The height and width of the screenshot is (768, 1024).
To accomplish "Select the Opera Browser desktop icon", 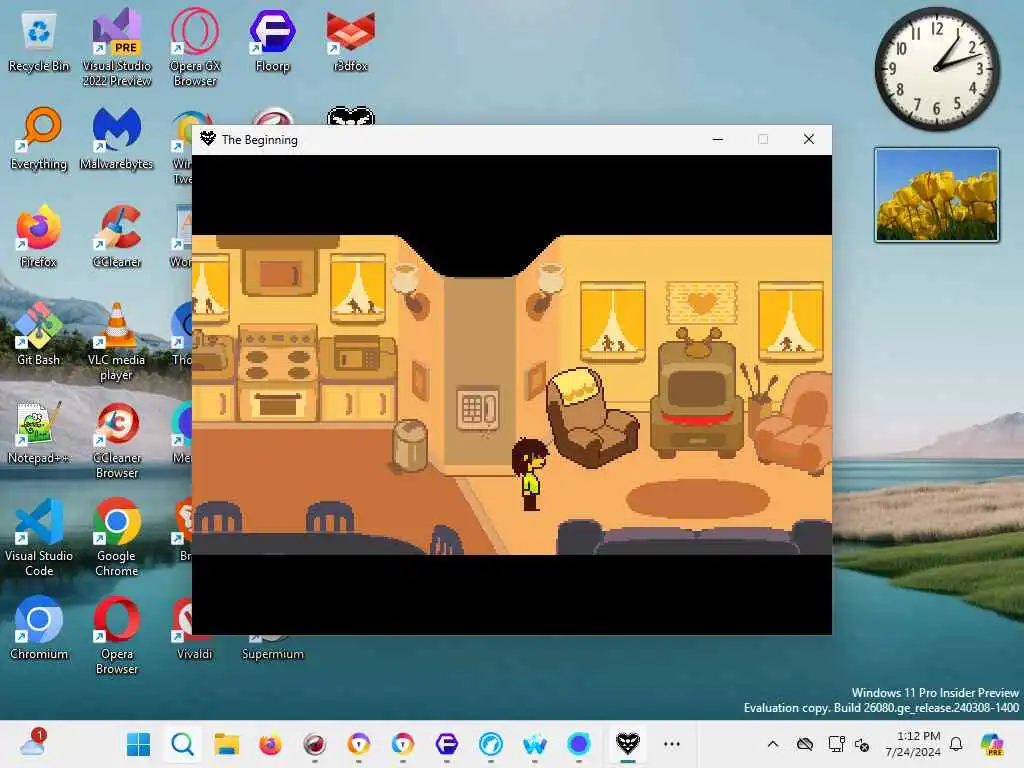I will click(x=116, y=636).
